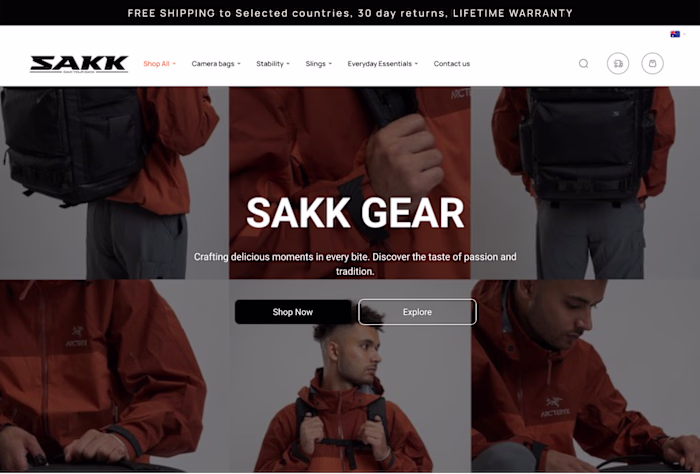This screenshot has height=474, width=700.
Task: Expand the Shop All dropdown menu
Action: (x=159, y=64)
